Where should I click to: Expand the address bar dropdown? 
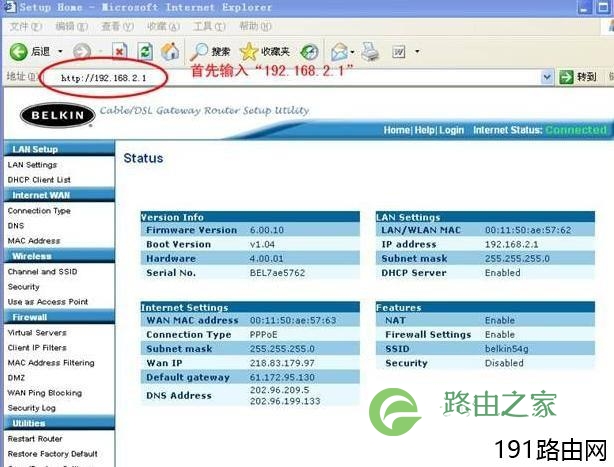[x=547, y=77]
